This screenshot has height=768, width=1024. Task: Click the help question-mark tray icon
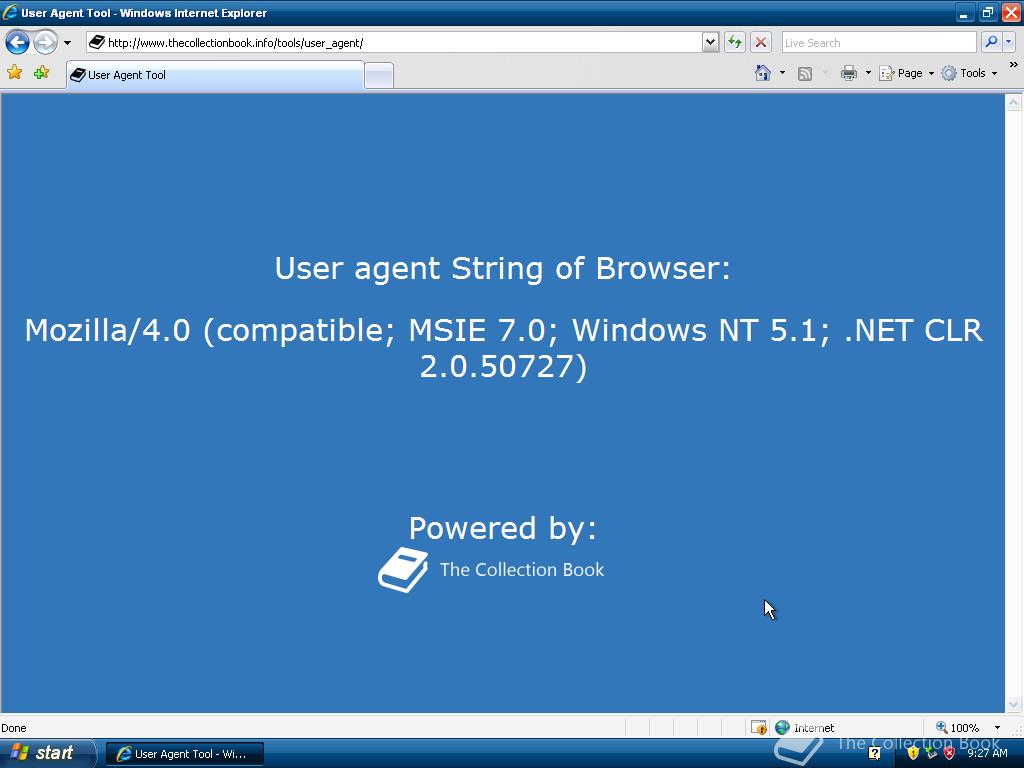pos(874,754)
